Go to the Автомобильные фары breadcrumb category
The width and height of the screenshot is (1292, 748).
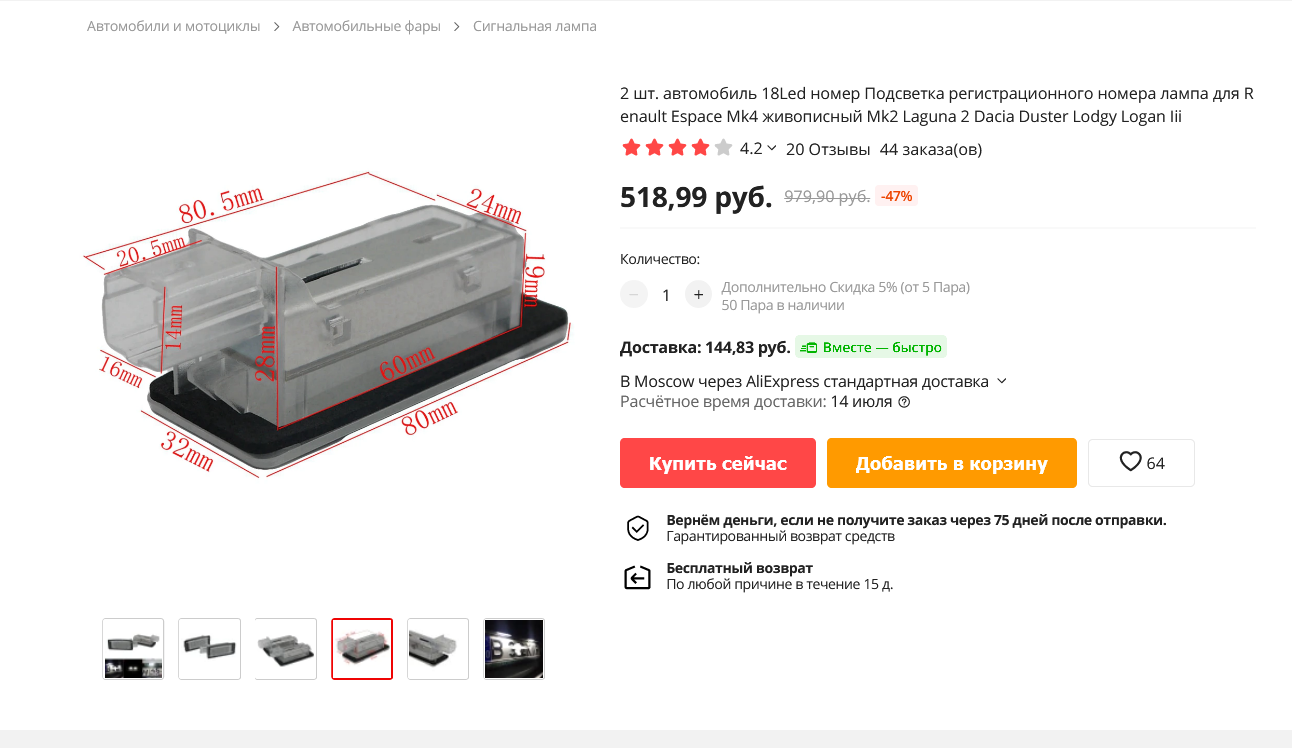coord(367,26)
